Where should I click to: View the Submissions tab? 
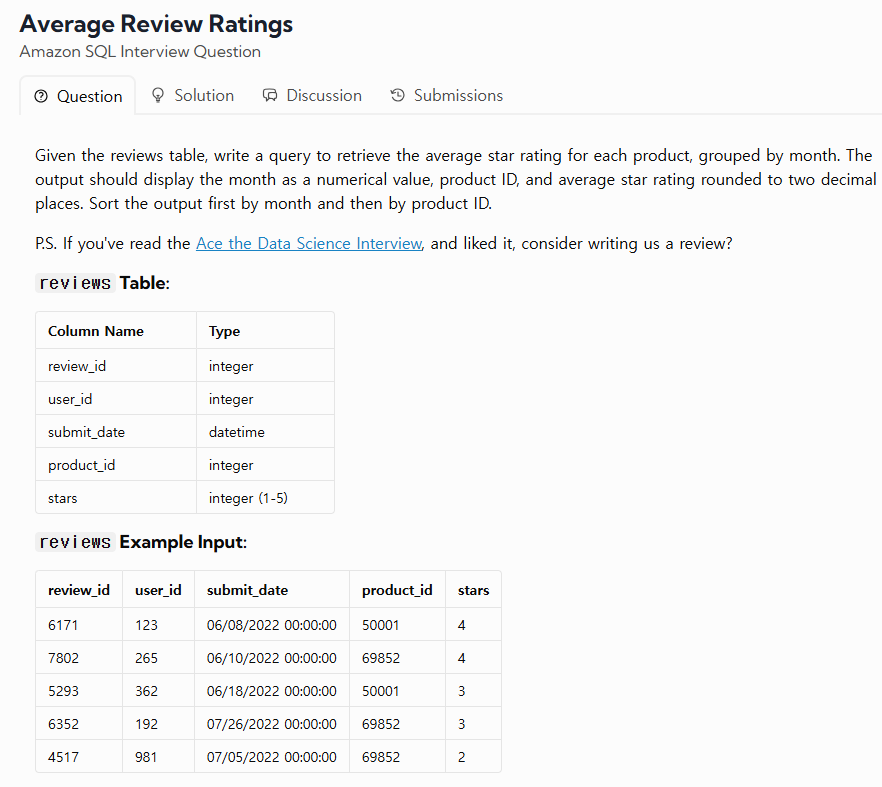[x=447, y=96]
